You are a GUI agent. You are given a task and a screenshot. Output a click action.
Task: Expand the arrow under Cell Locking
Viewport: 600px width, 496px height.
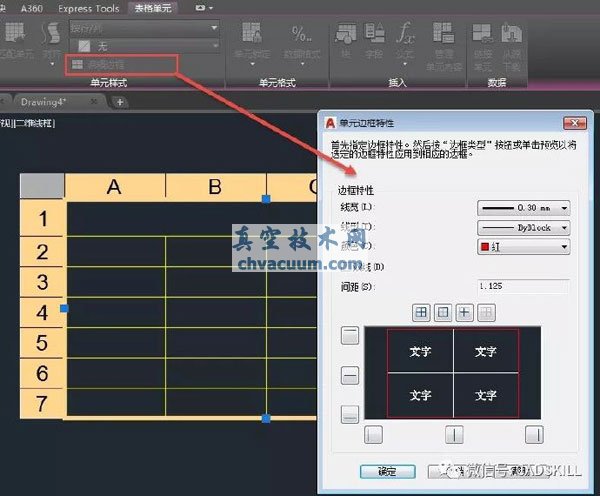click(x=253, y=64)
